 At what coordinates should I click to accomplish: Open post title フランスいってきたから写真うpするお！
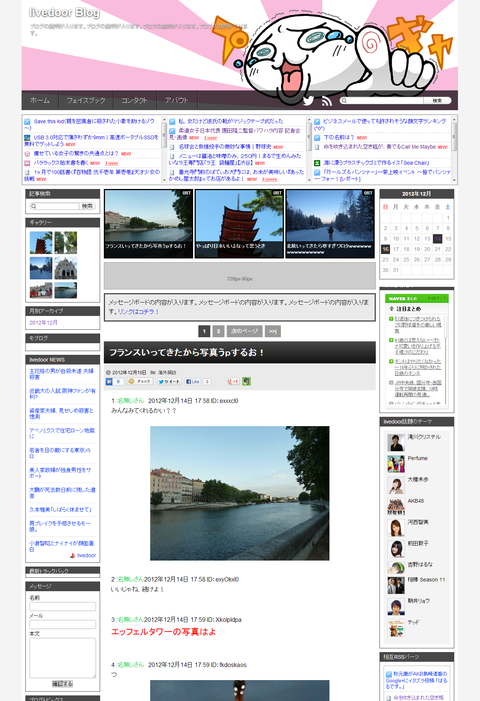pos(187,352)
